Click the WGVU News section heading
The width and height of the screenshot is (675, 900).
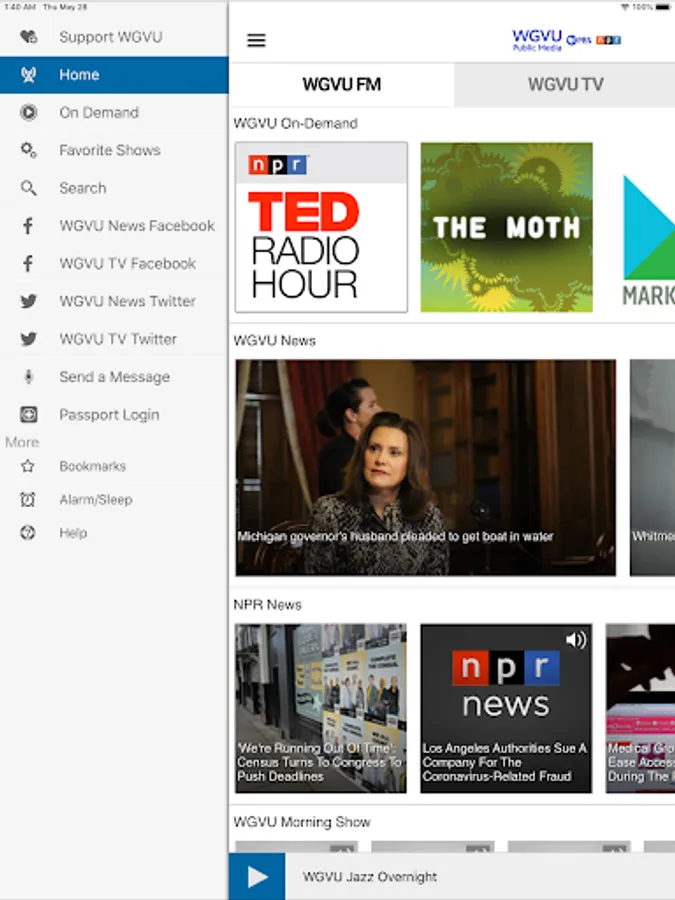(274, 341)
